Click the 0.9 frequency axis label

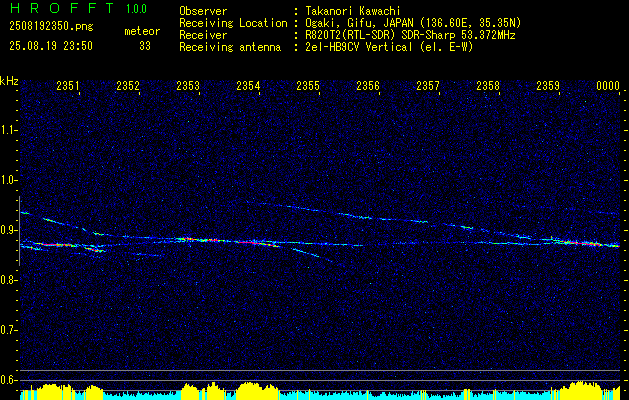9,230
